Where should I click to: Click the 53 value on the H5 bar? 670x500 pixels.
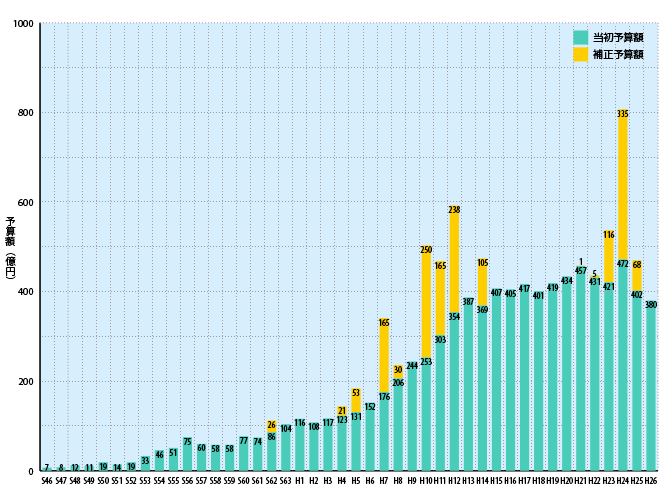pyautogui.click(x=356, y=392)
